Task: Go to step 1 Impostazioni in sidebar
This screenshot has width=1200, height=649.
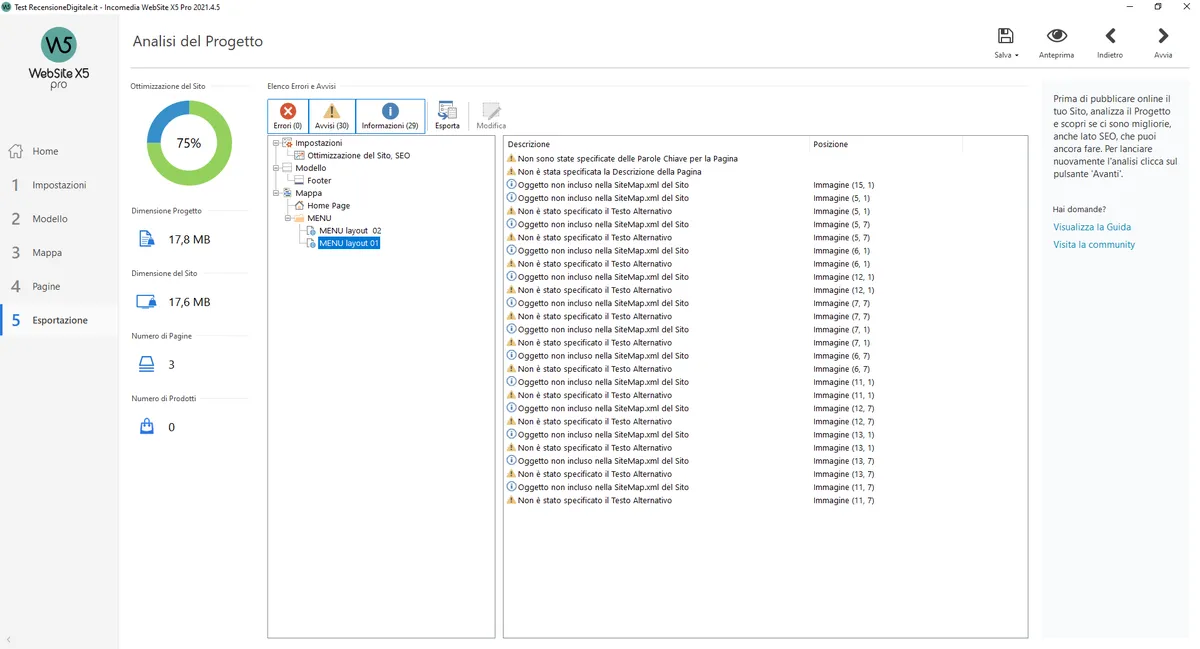Action: coord(59,185)
